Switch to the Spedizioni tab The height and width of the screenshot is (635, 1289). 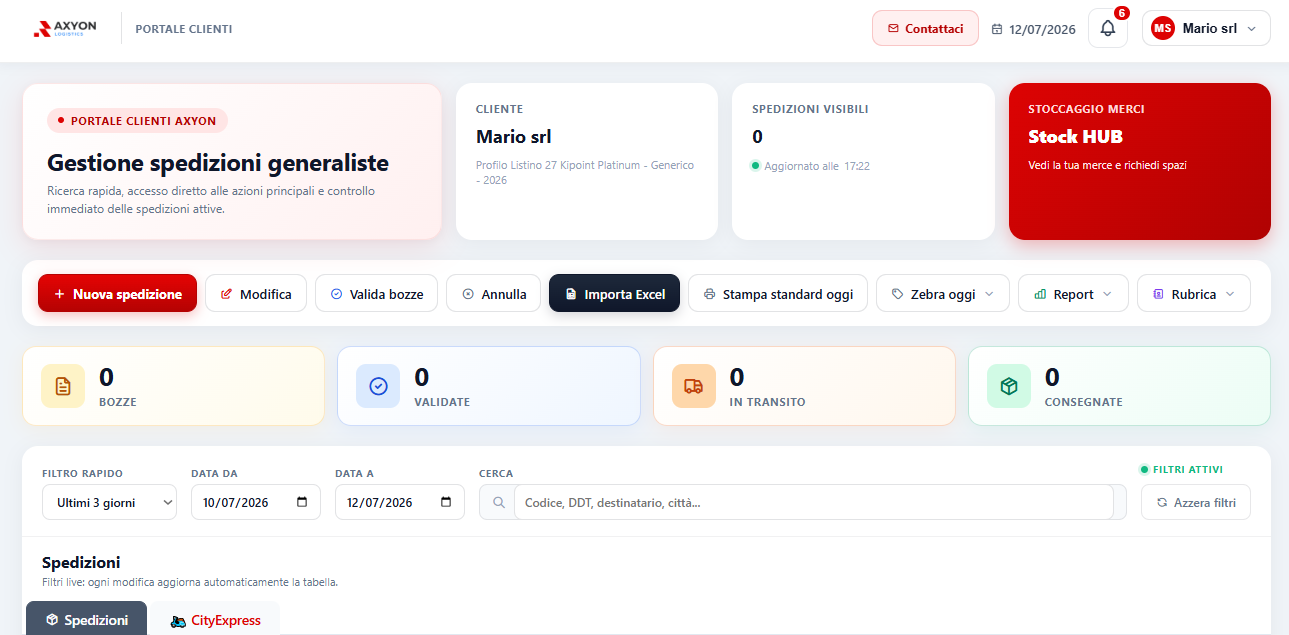[86, 618]
